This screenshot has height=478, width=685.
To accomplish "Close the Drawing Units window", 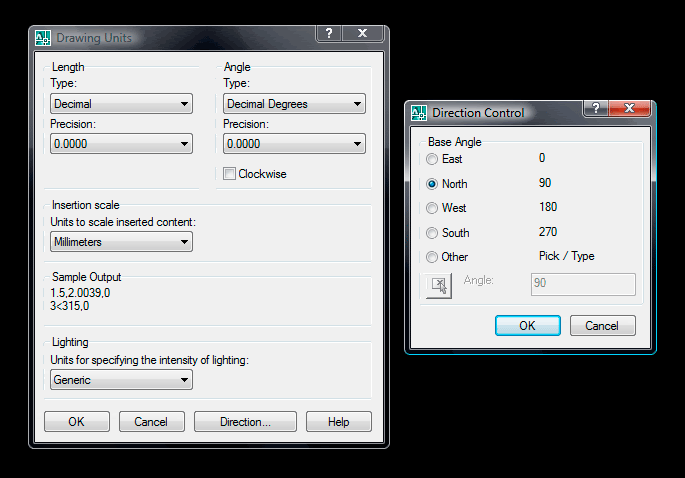I will coord(362,33).
